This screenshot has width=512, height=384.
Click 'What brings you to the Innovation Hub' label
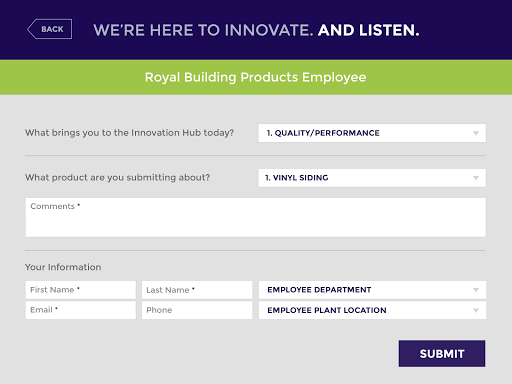click(x=129, y=133)
